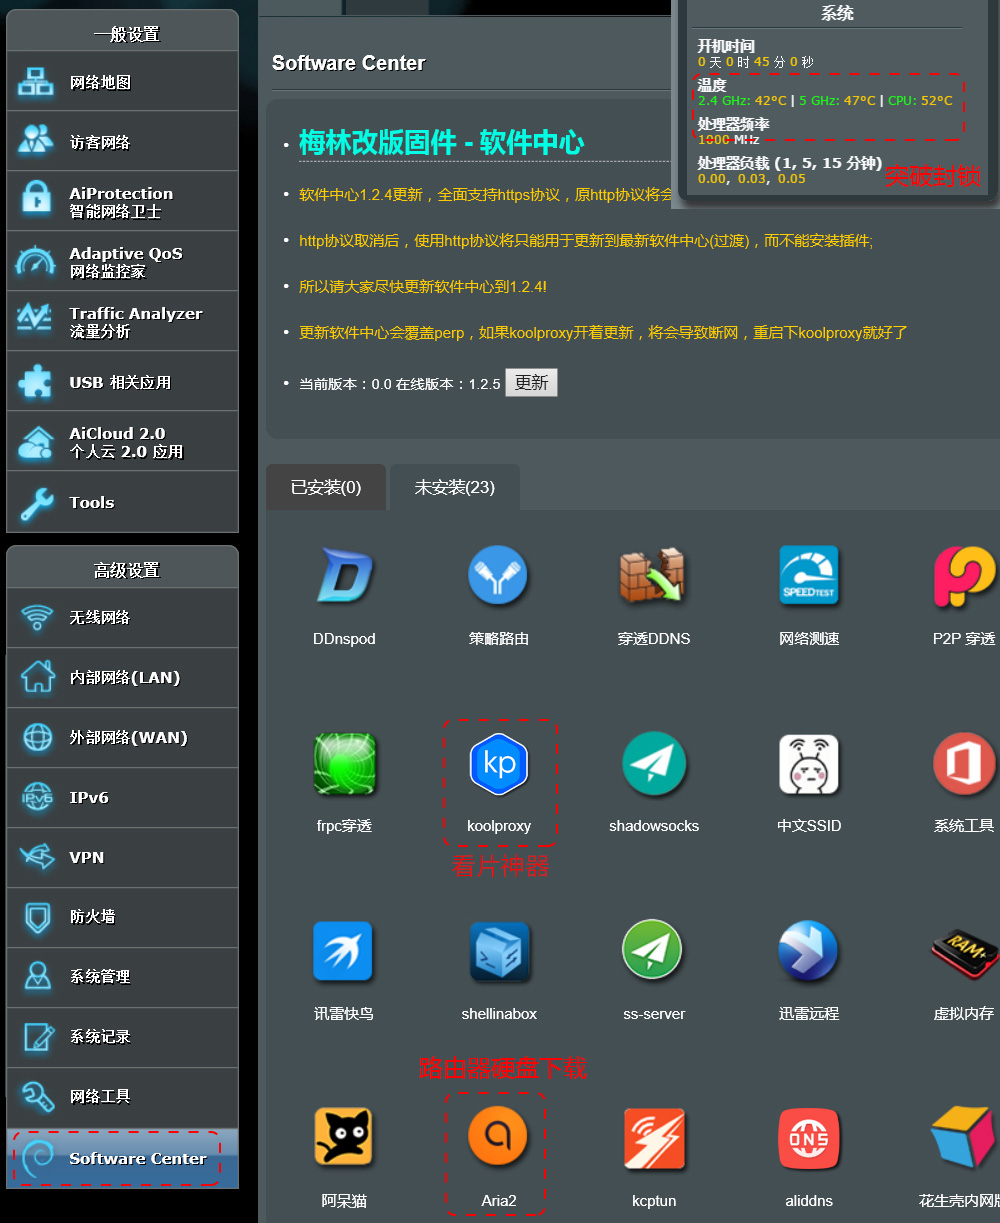Click the 网络测速 speed test icon
The height and width of the screenshot is (1223, 1000).
[x=808, y=576]
